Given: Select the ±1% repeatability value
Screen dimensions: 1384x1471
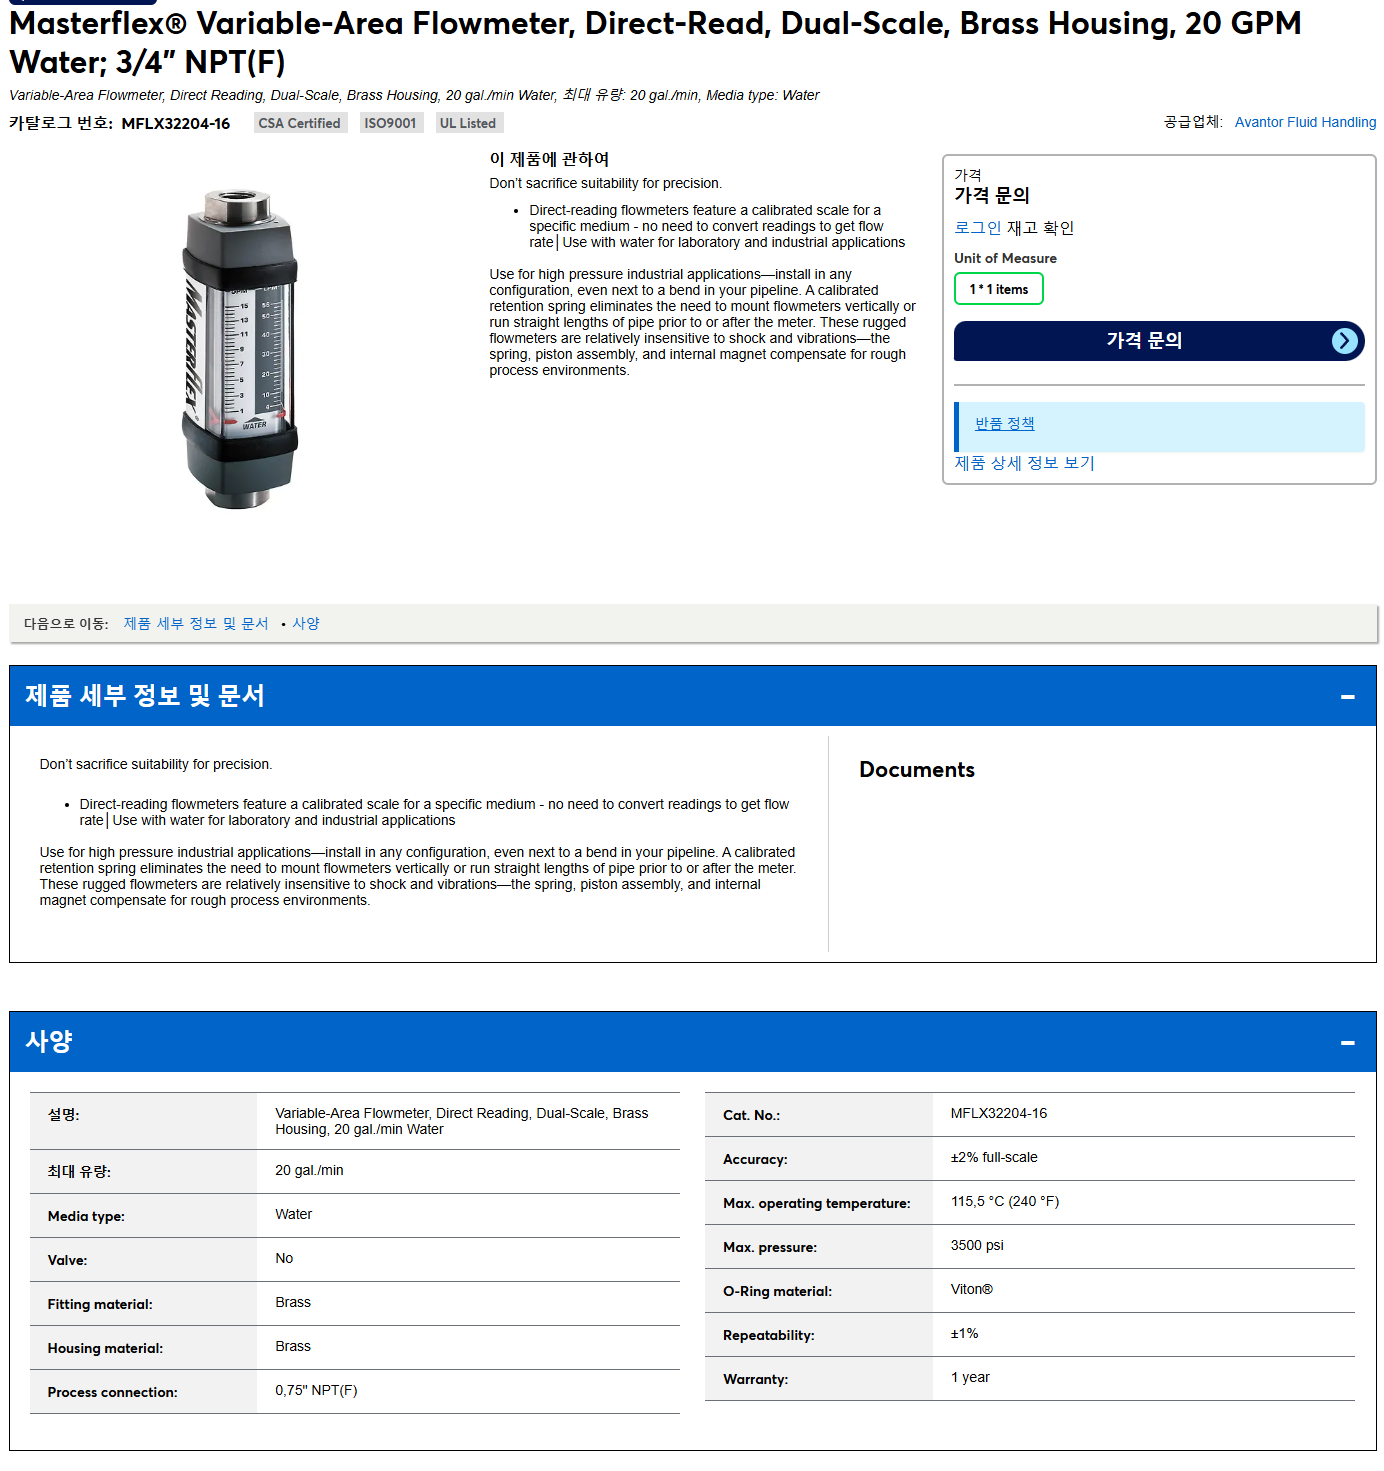Looking at the screenshot, I should pos(965,1334).
